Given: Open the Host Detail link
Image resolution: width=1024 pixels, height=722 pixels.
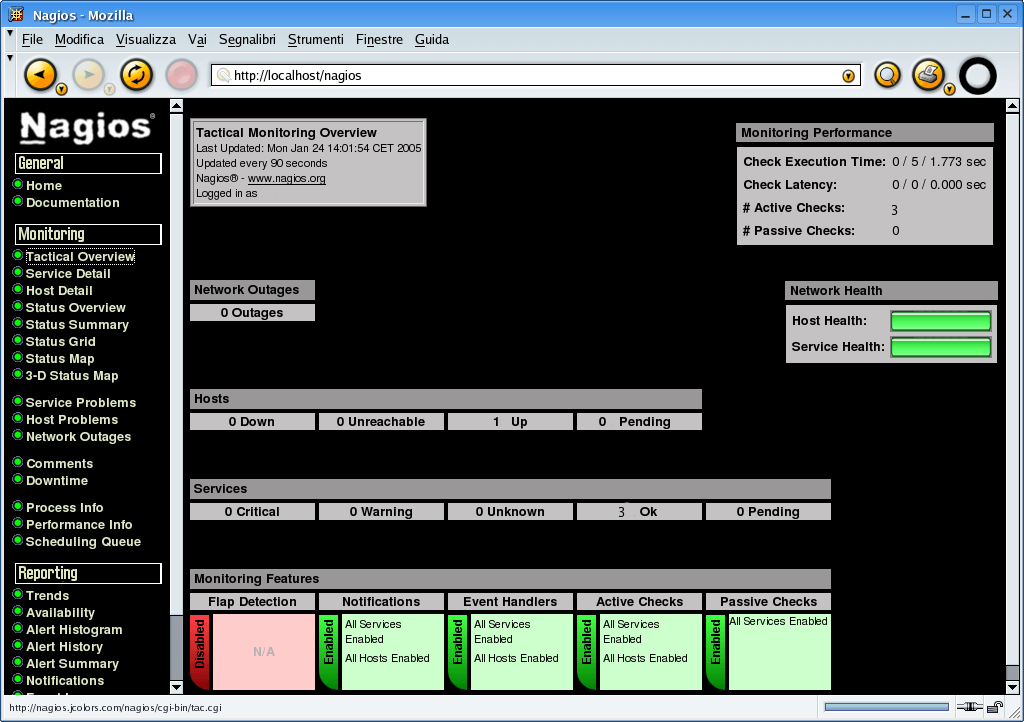Looking at the screenshot, I should pos(59,290).
